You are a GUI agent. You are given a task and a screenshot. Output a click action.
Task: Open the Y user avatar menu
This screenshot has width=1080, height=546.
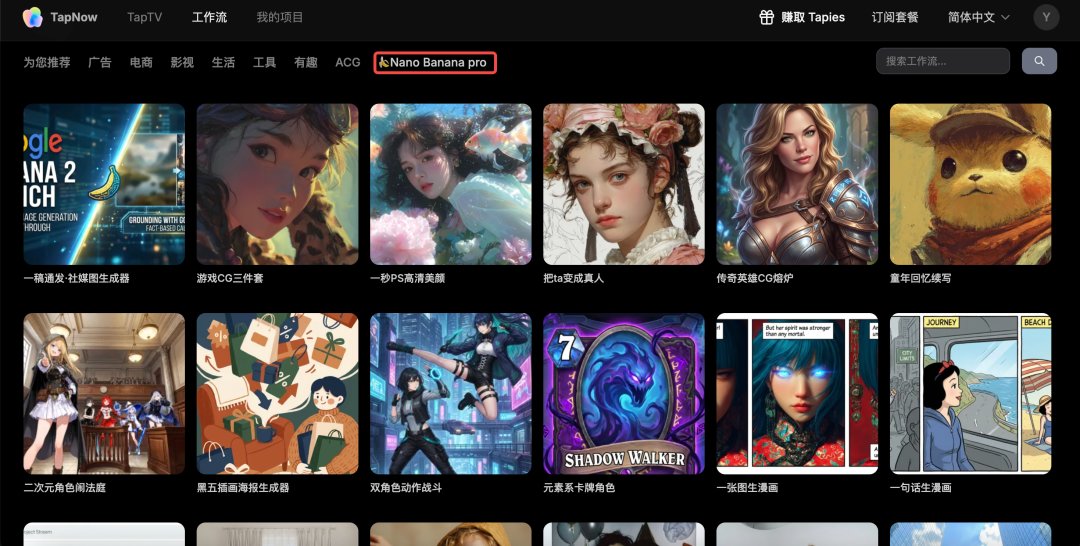click(1046, 17)
